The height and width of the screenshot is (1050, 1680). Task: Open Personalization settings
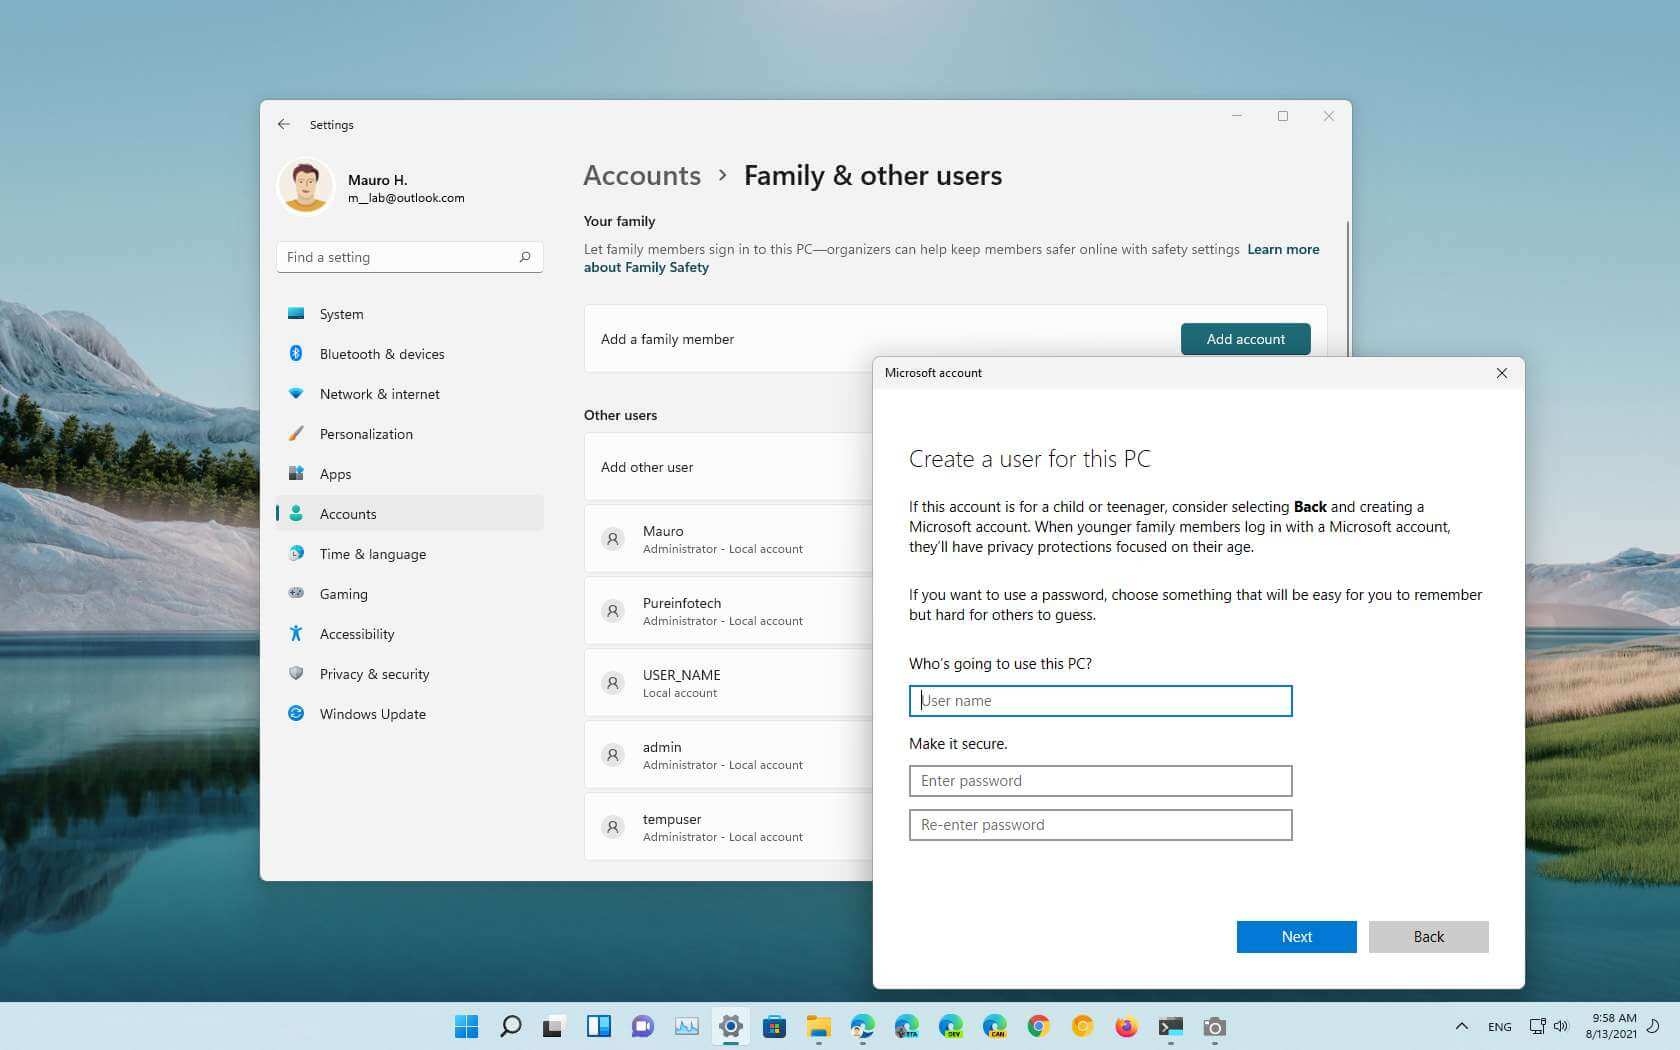point(410,434)
